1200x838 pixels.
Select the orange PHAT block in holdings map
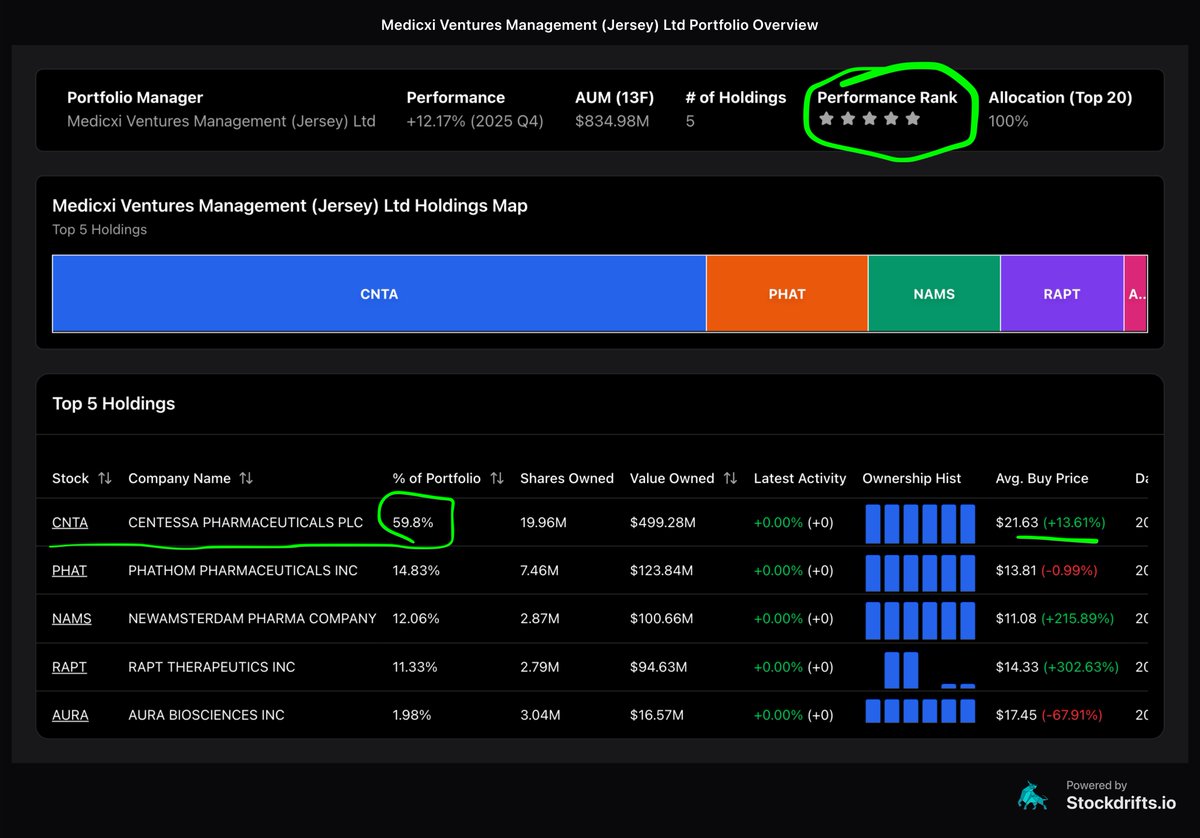coord(787,294)
